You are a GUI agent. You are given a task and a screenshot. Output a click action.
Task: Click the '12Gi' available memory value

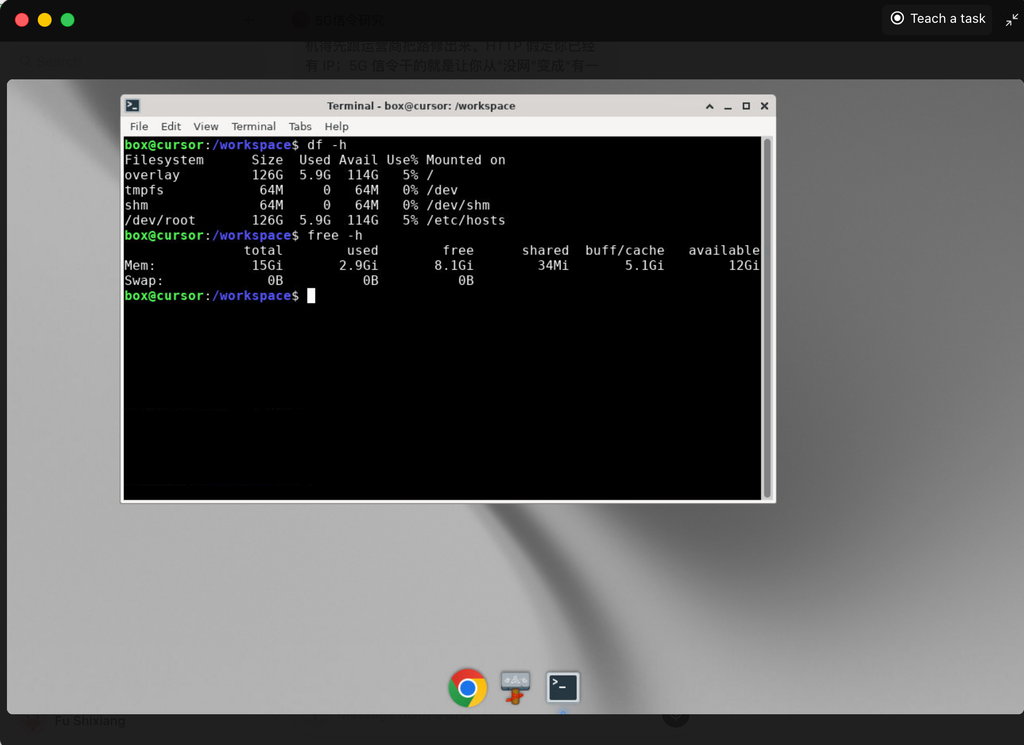744,265
